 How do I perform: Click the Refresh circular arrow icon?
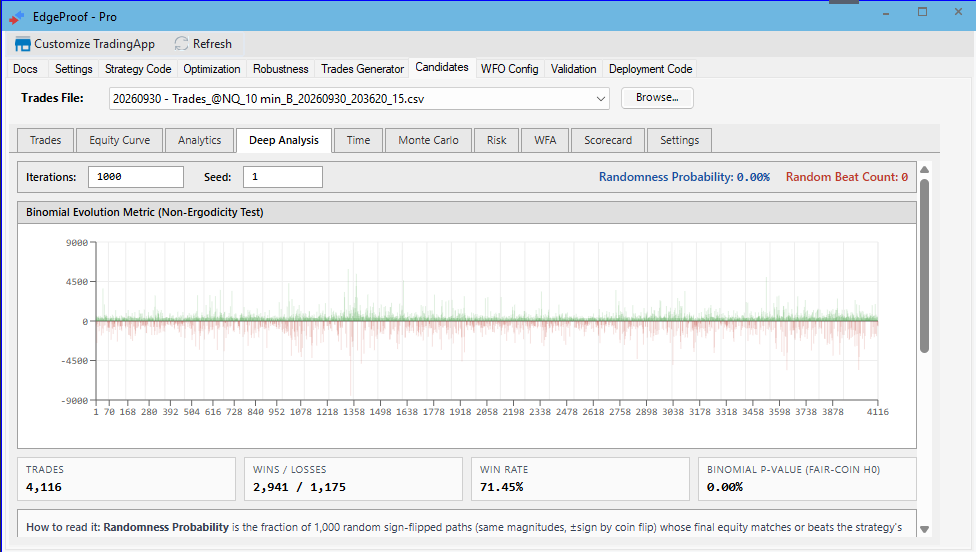pyautogui.click(x=181, y=44)
